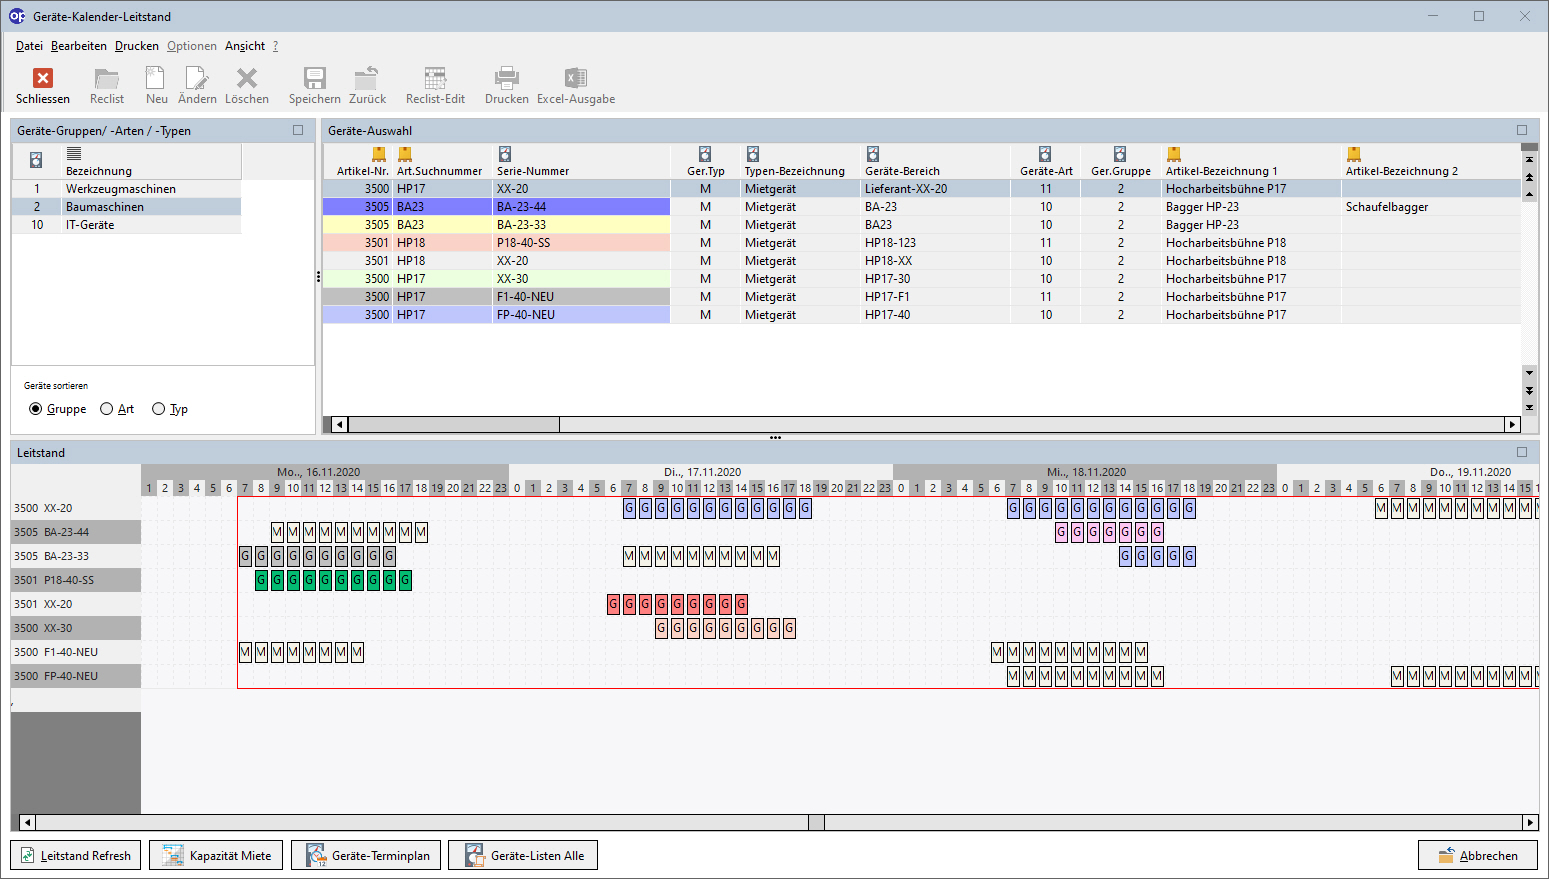Click the Zurück undo icon
1549x879 pixels.
pos(367,78)
